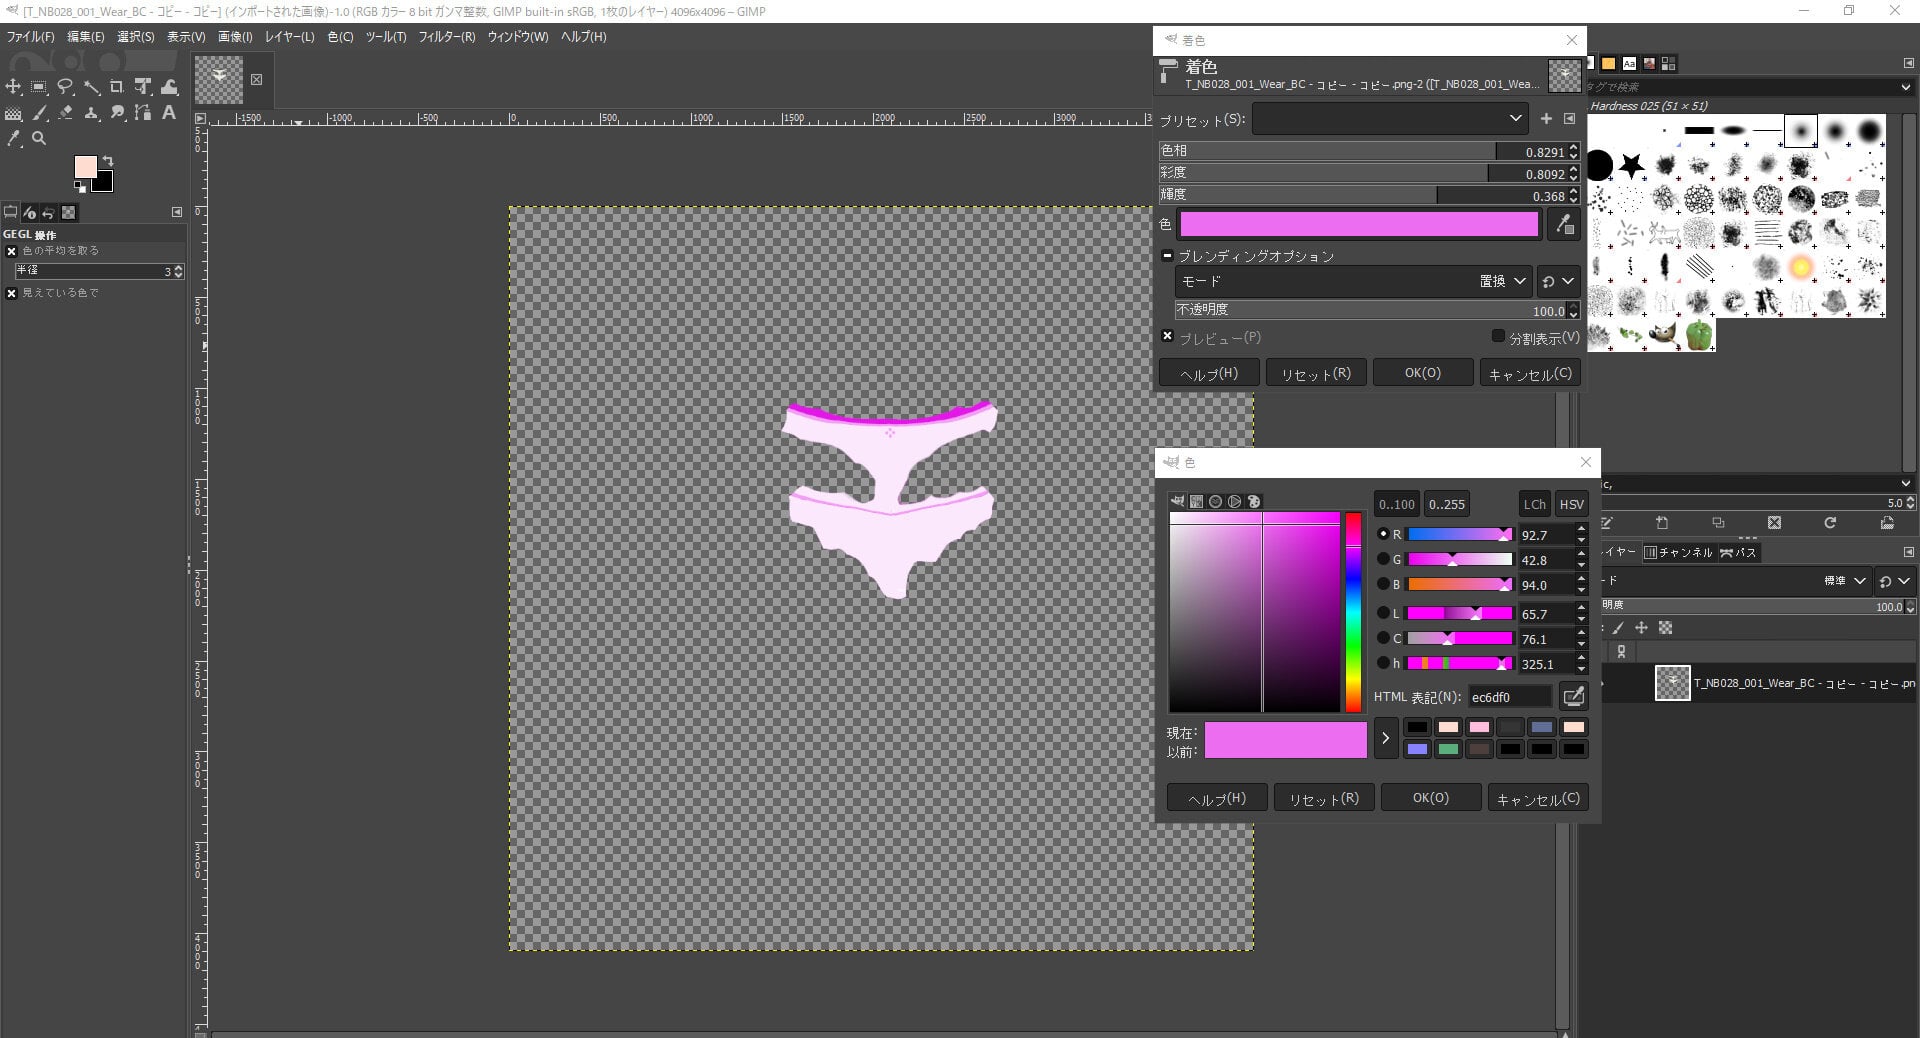Viewport: 1920px width, 1038px height.
Task: Open the レイヤー(L) menu
Action: pos(289,37)
